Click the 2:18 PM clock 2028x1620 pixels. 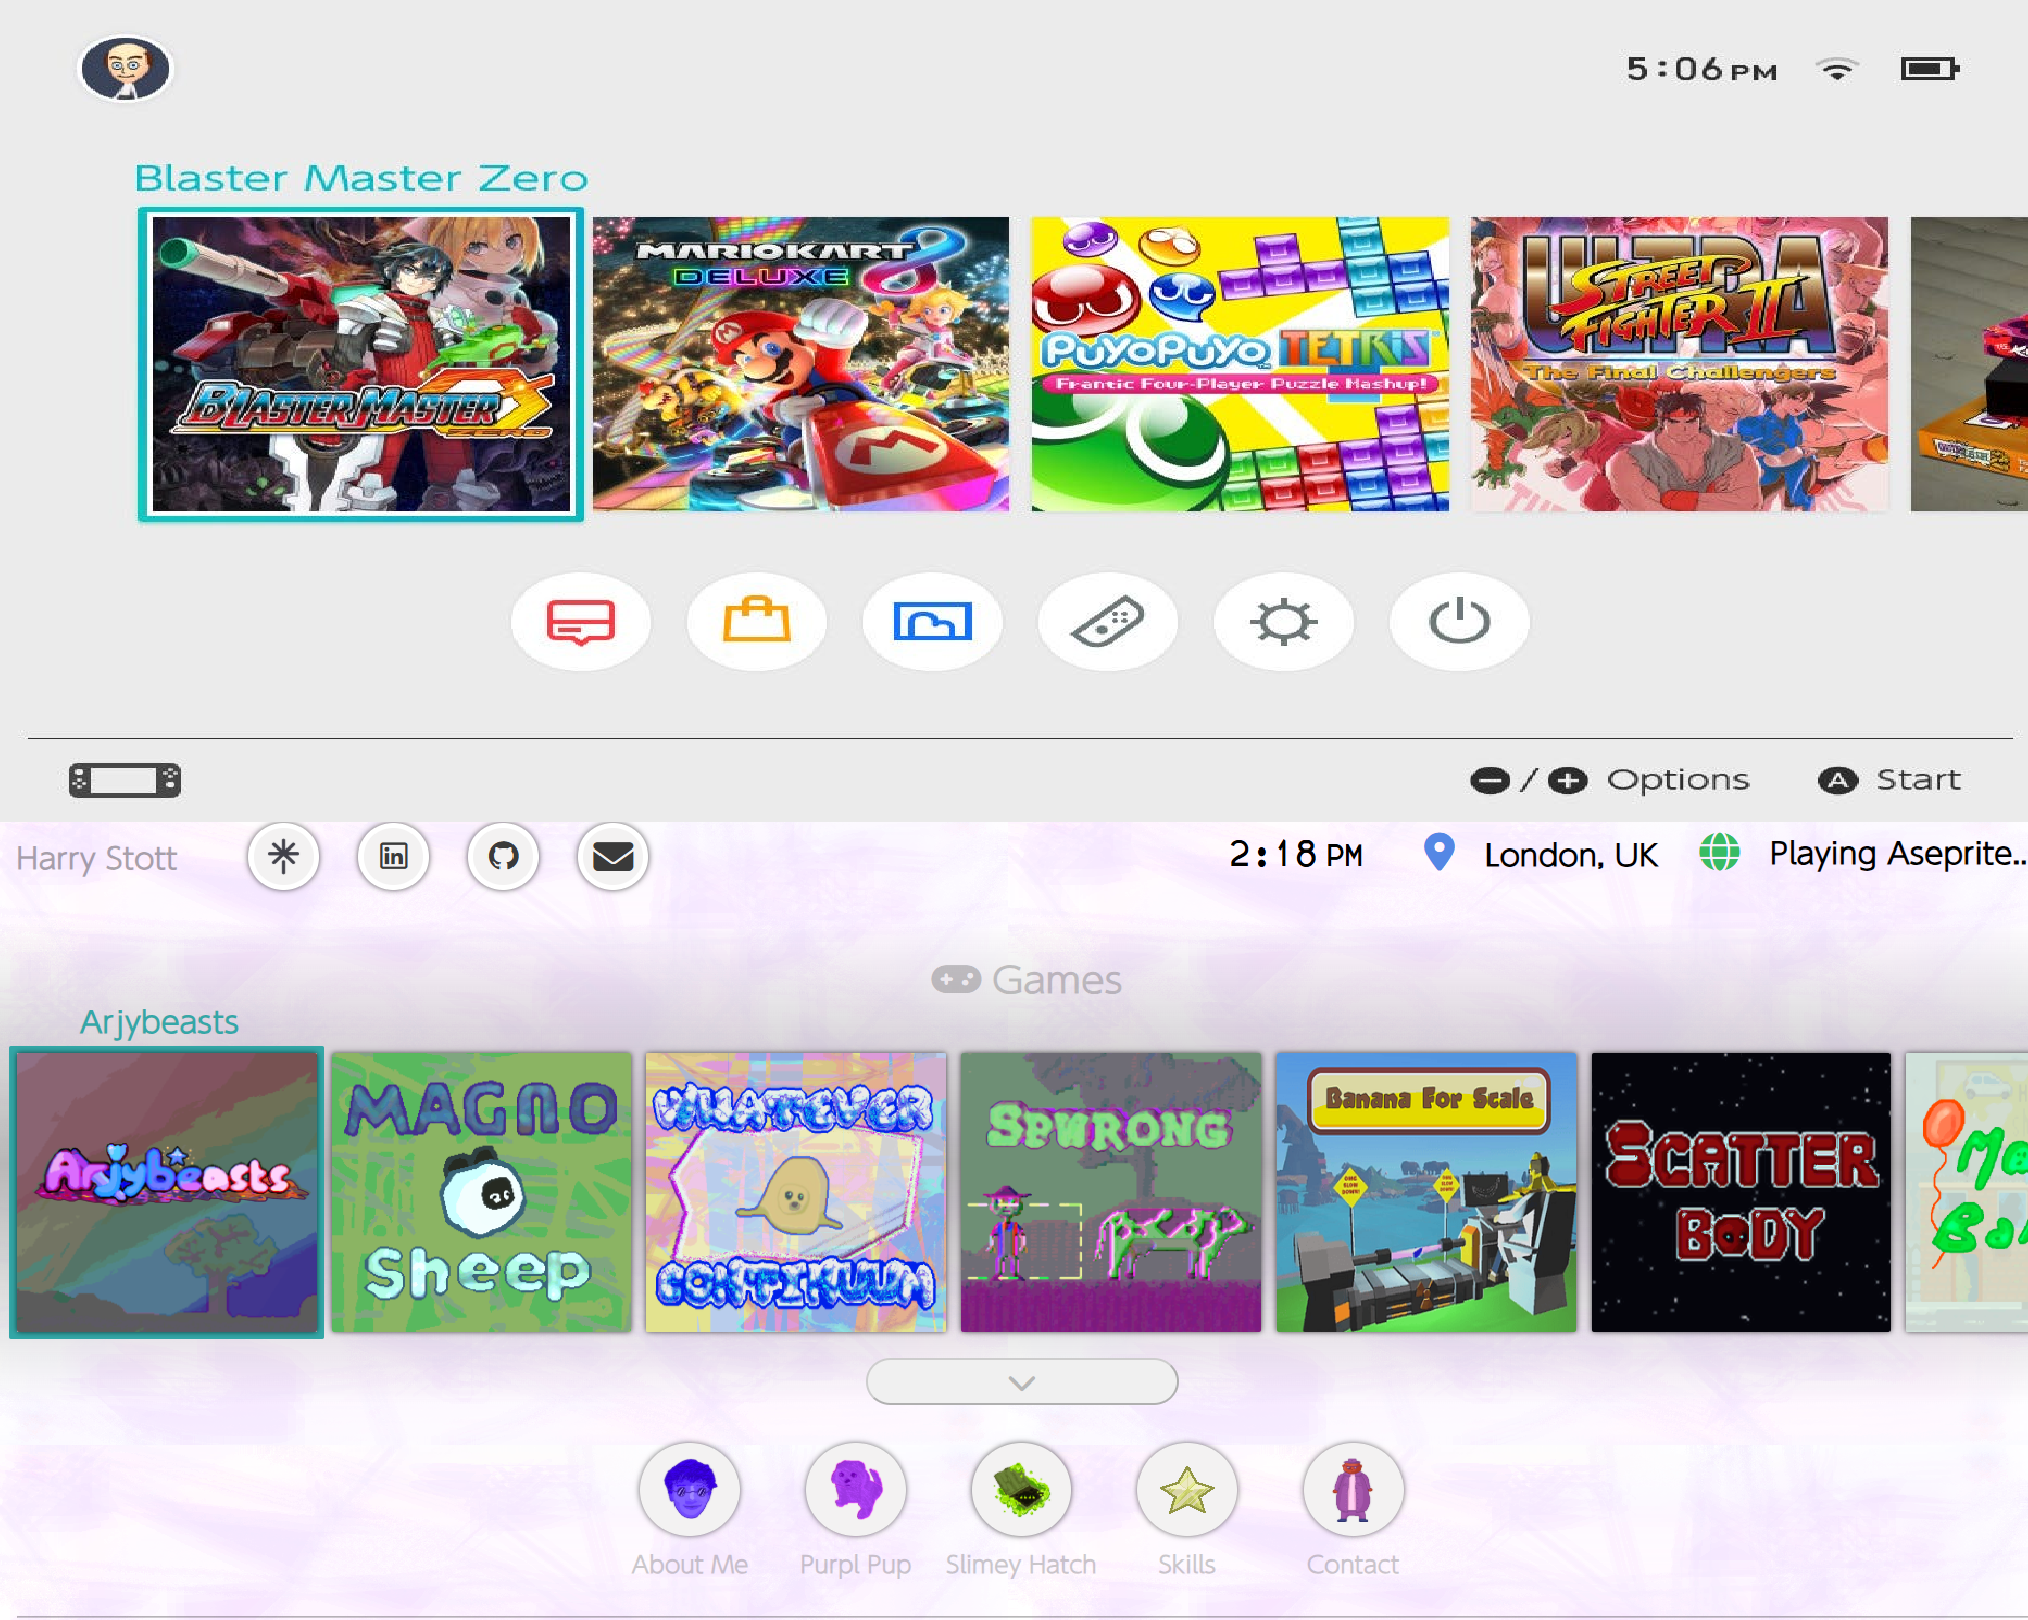click(x=1296, y=854)
